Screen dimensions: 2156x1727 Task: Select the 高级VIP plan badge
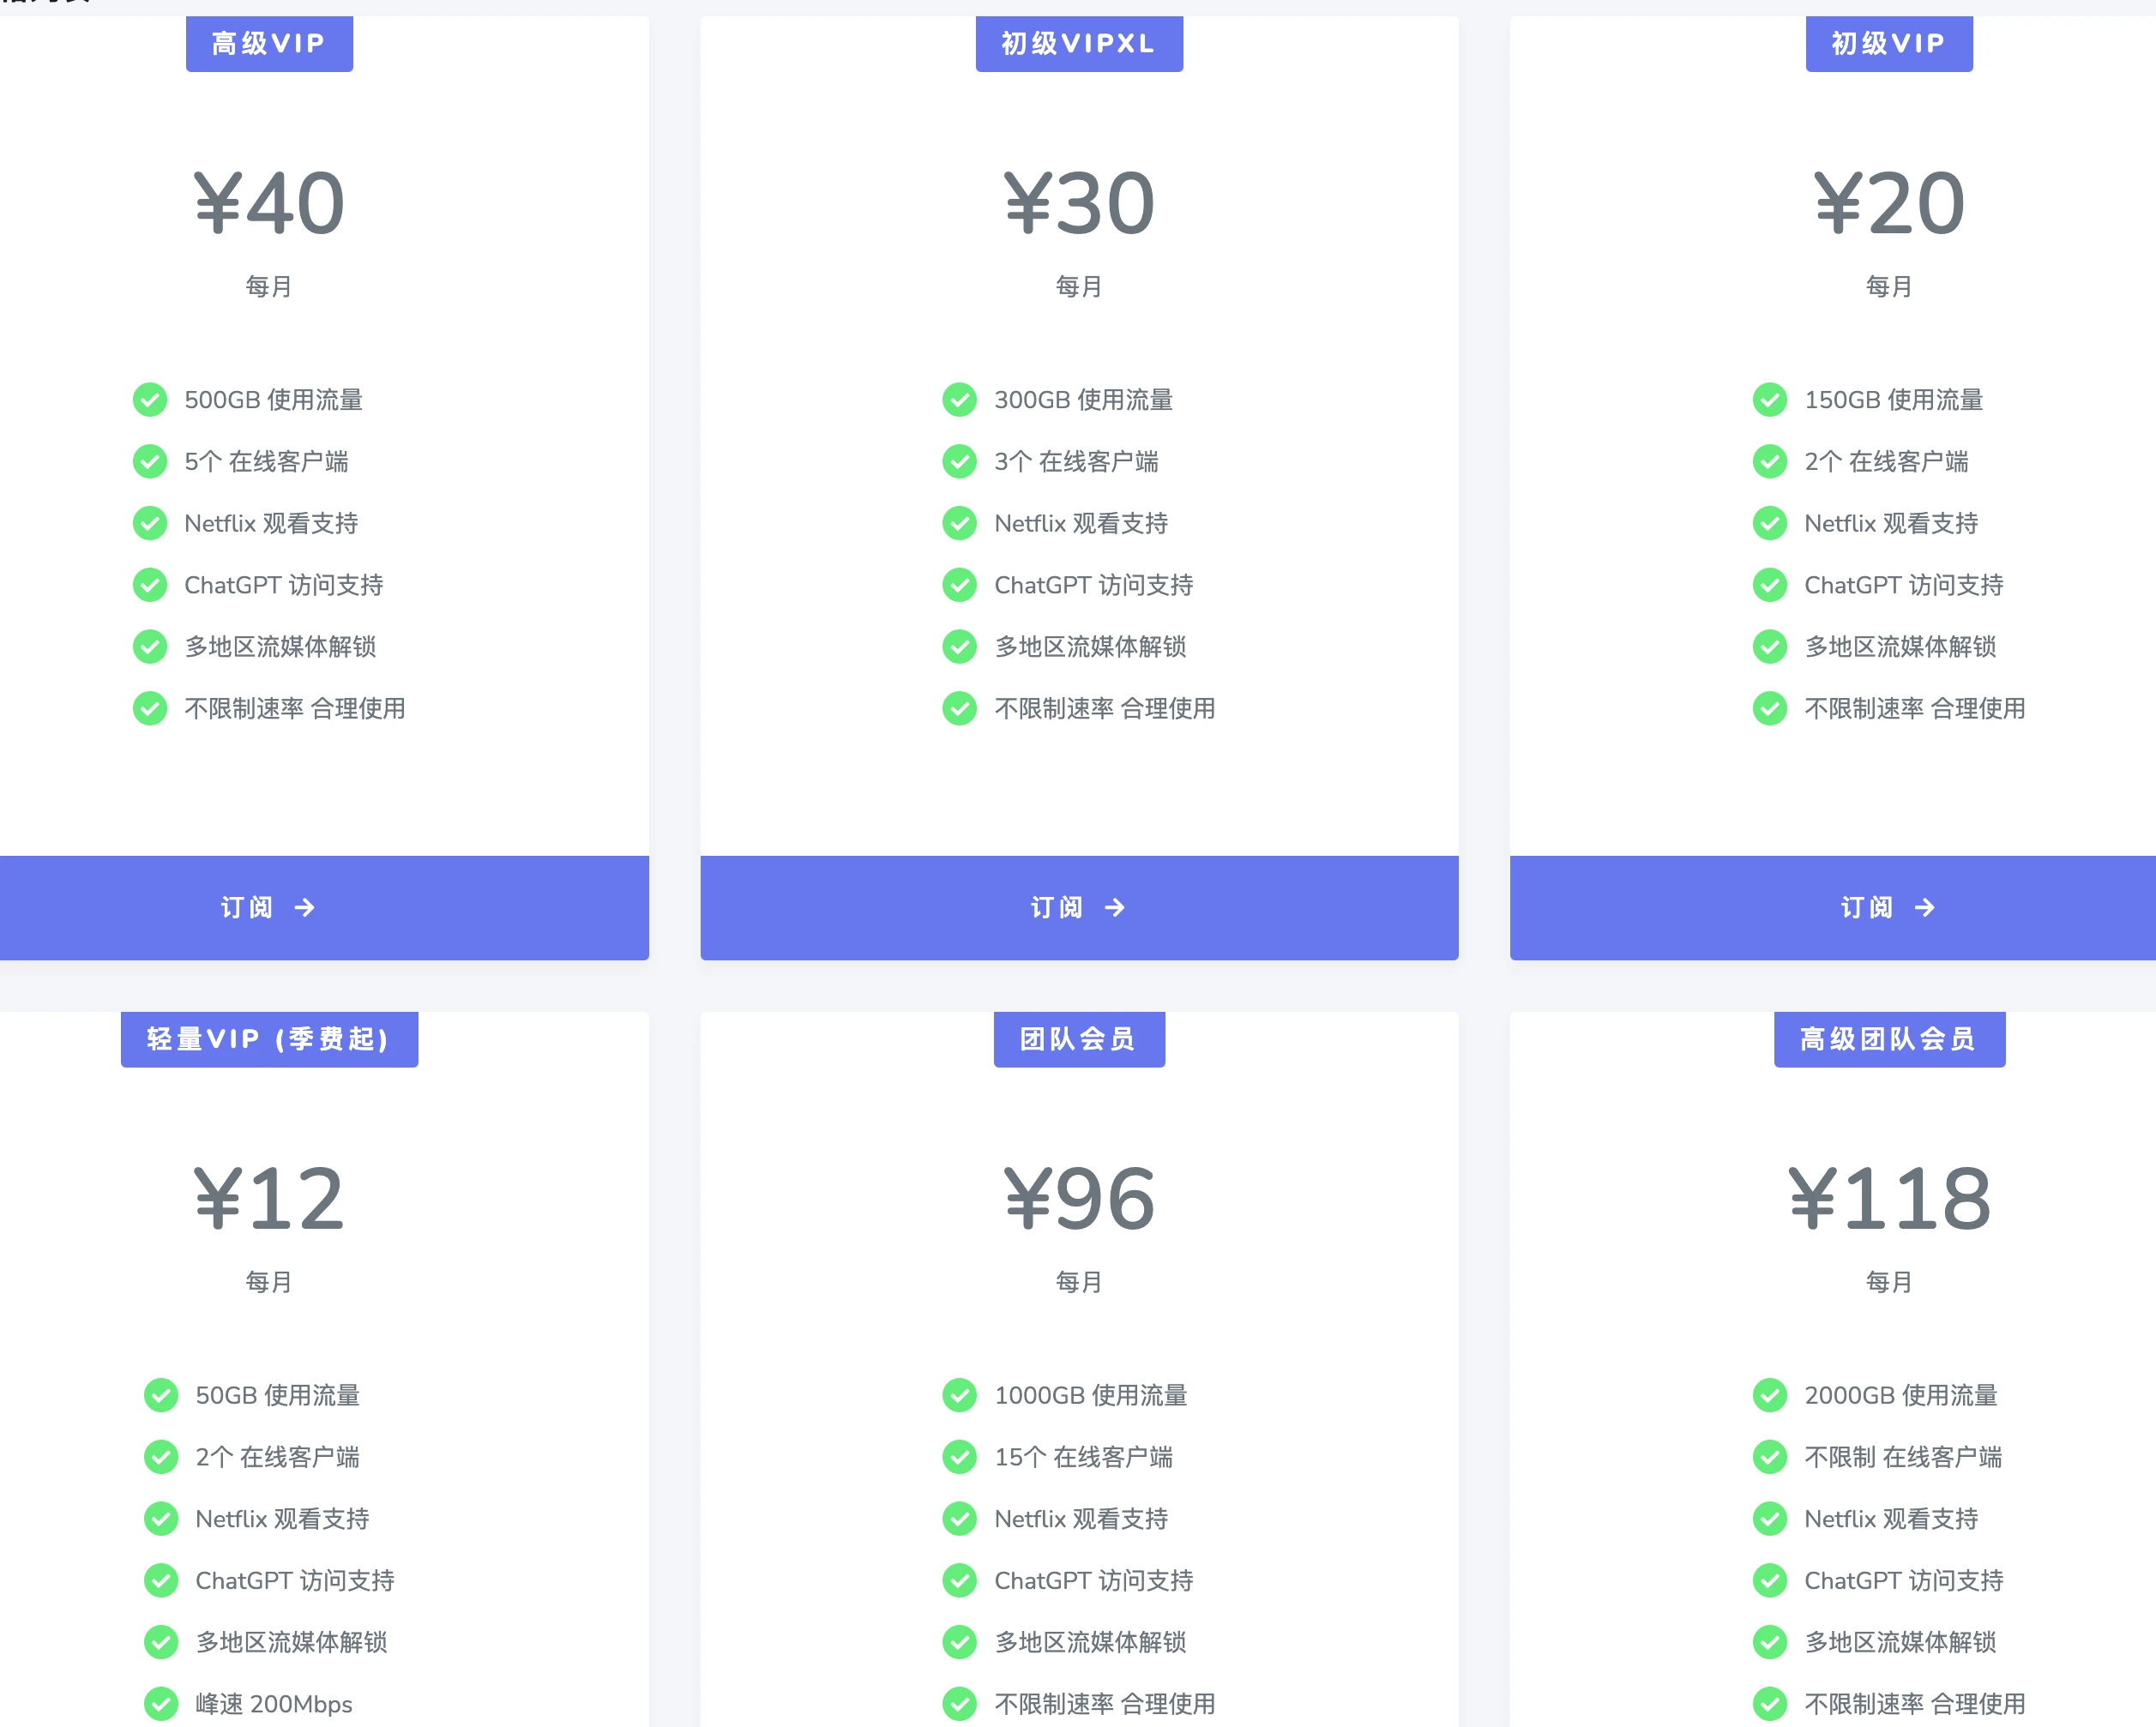(x=269, y=43)
